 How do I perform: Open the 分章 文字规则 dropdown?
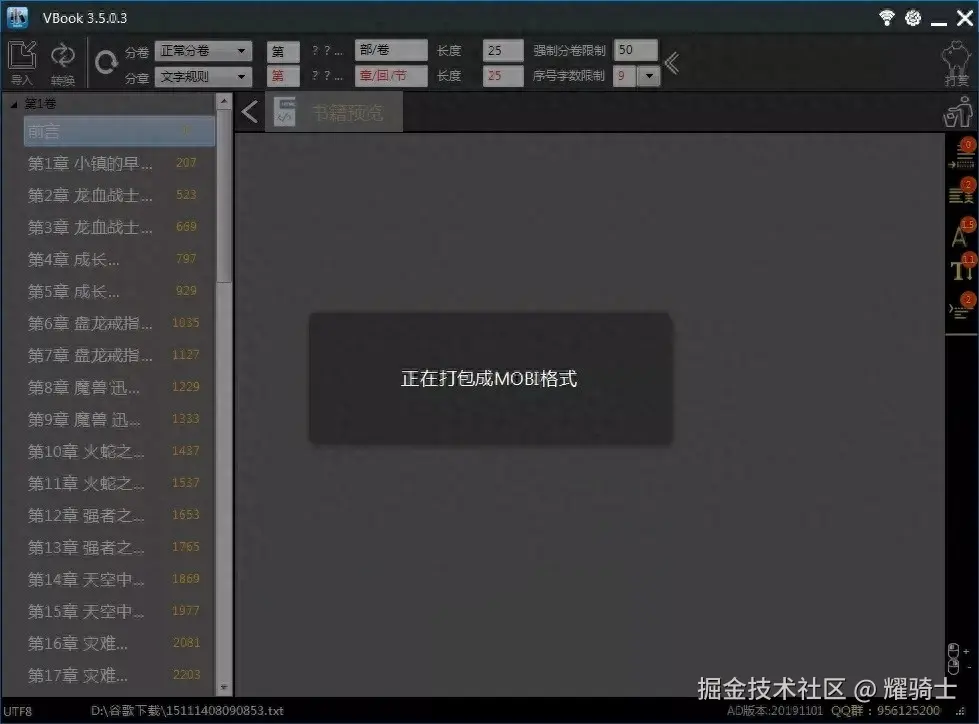tap(204, 77)
